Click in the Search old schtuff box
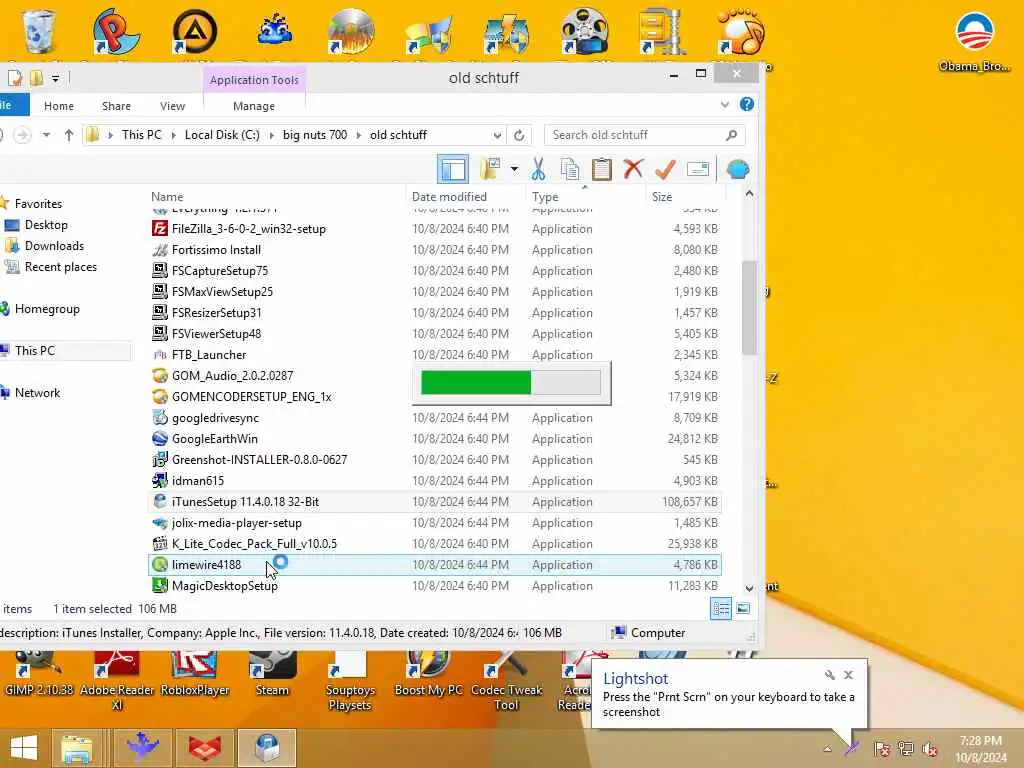The image size is (1024, 768). click(x=644, y=135)
